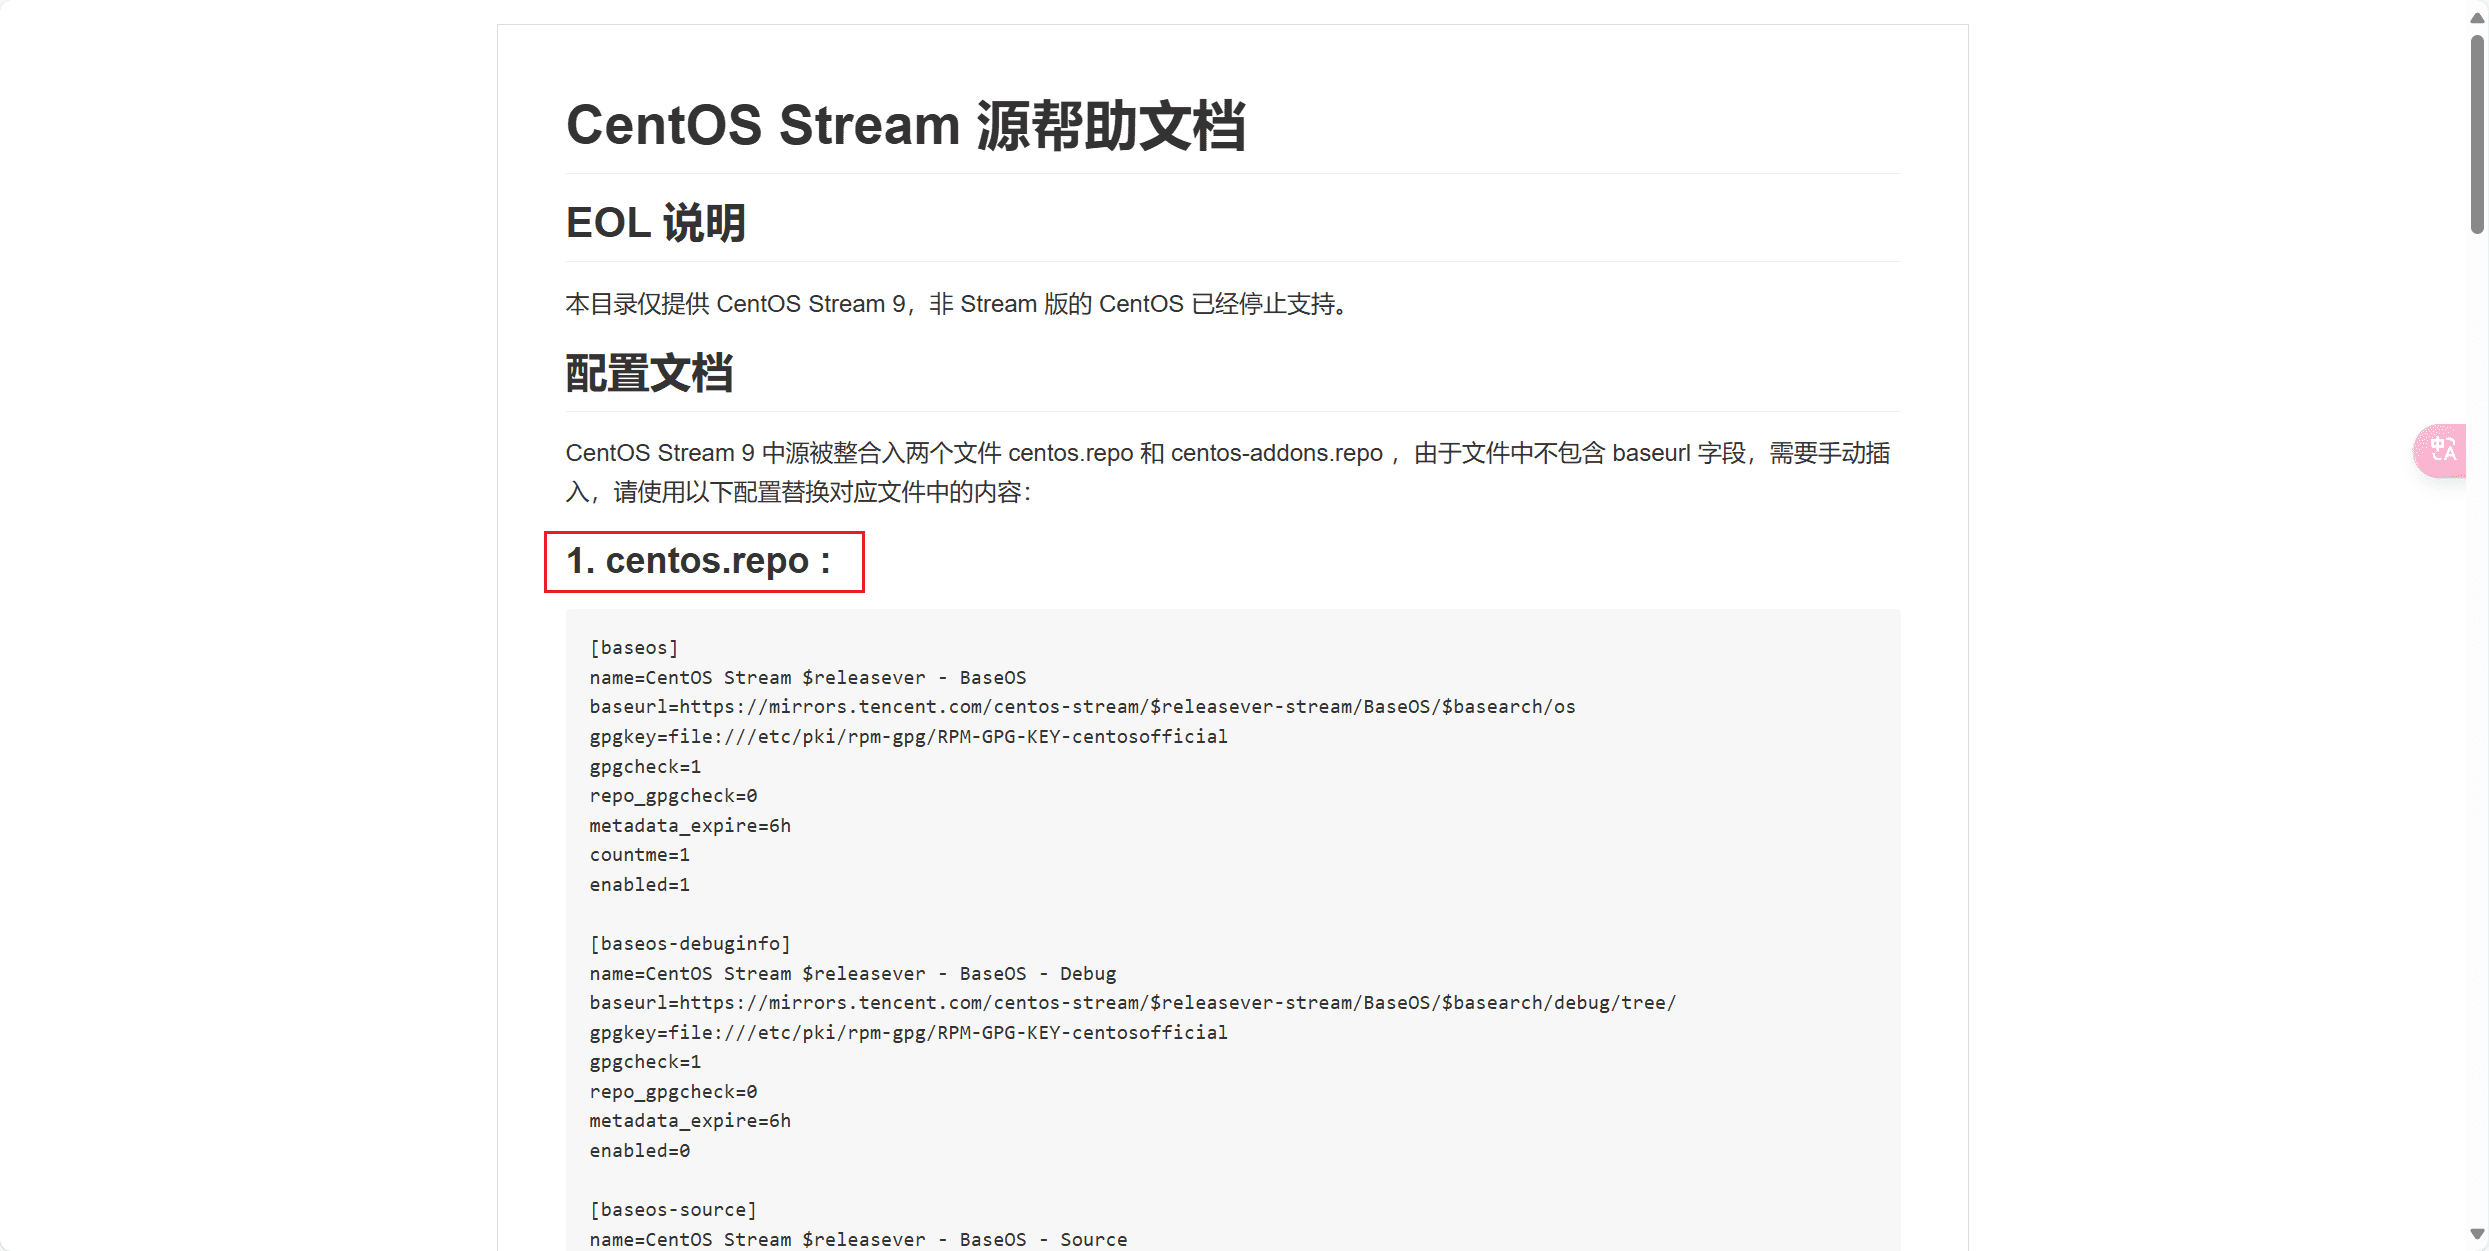The height and width of the screenshot is (1251, 2489).
Task: Click the scrollbar up arrow
Action: (2477, 17)
